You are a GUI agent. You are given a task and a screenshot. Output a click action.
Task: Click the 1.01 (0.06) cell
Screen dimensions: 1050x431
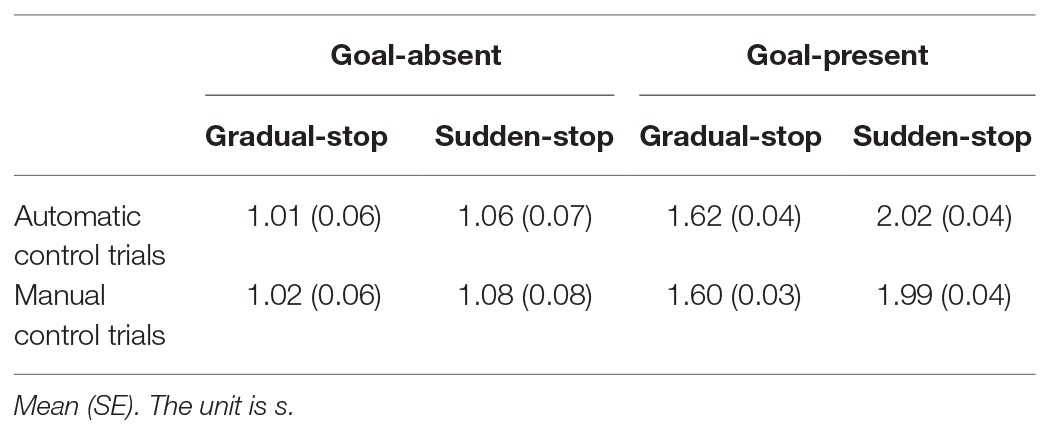314,217
